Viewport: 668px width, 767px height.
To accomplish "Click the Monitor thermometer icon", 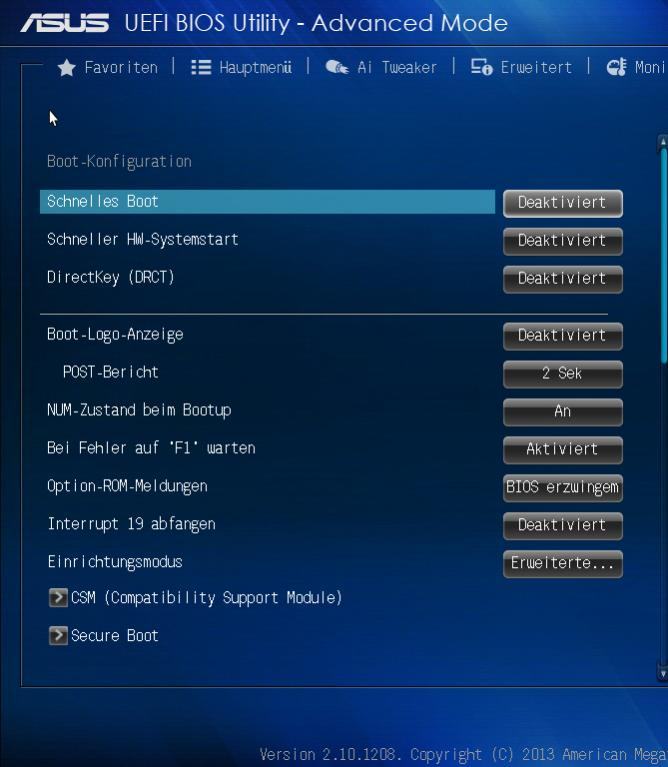I will coord(616,67).
